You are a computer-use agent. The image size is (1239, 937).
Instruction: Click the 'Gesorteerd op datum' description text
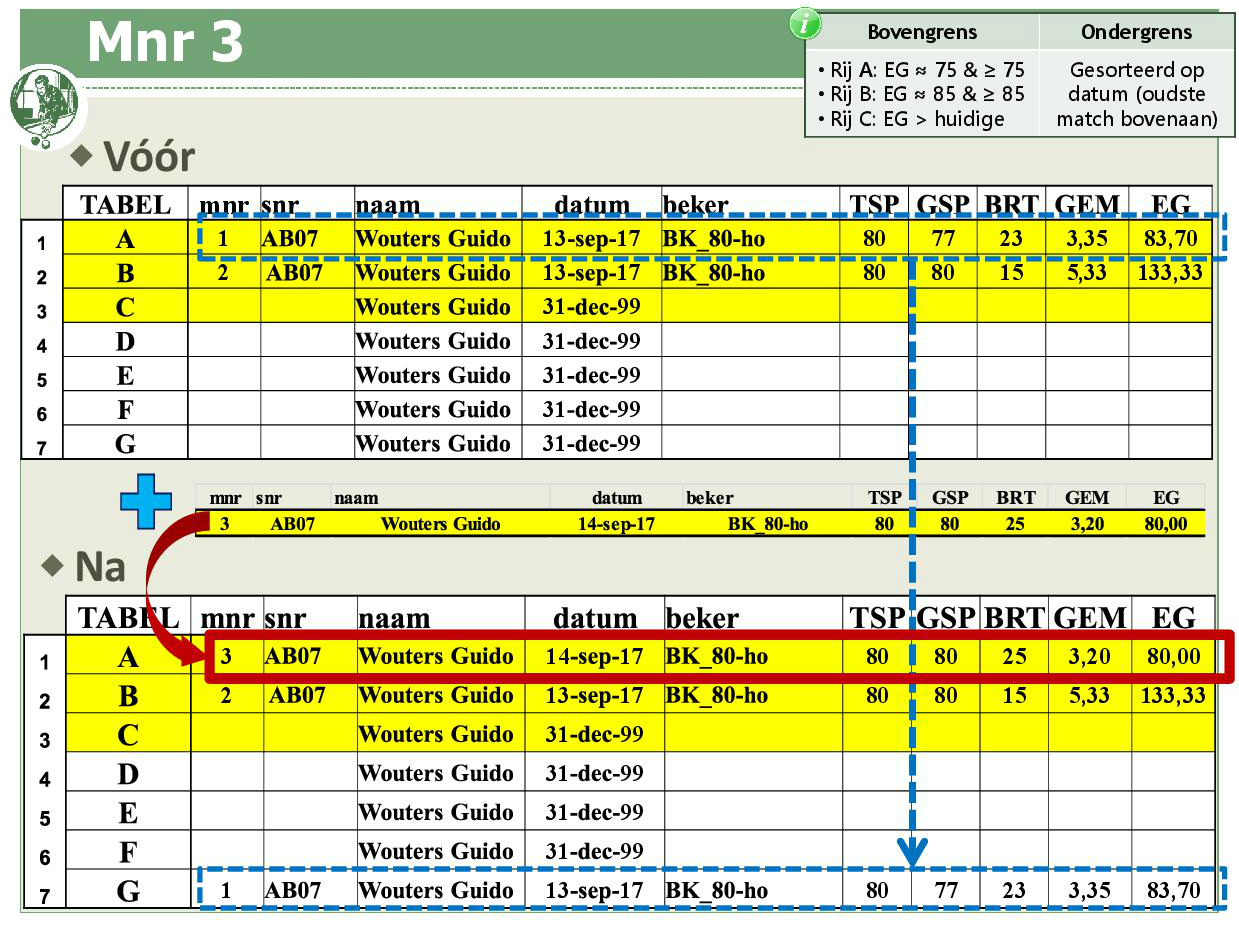(1137, 95)
